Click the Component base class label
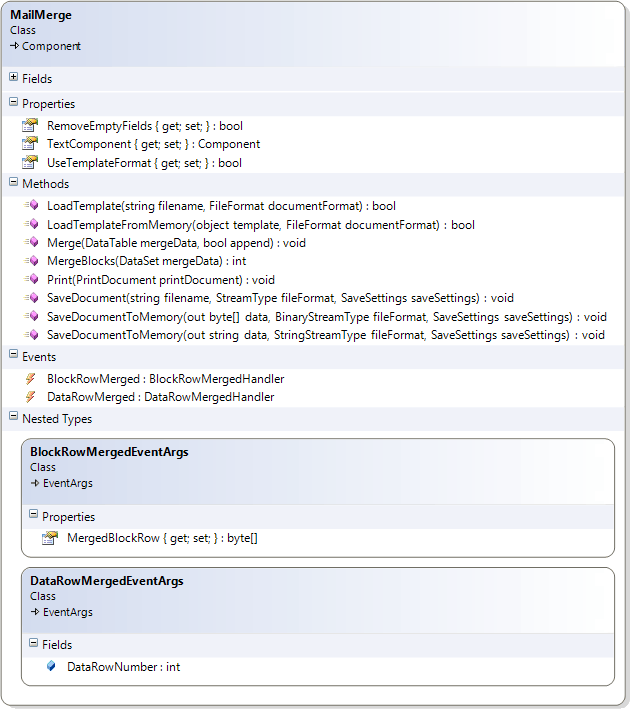This screenshot has height=709, width=630. tap(51, 46)
